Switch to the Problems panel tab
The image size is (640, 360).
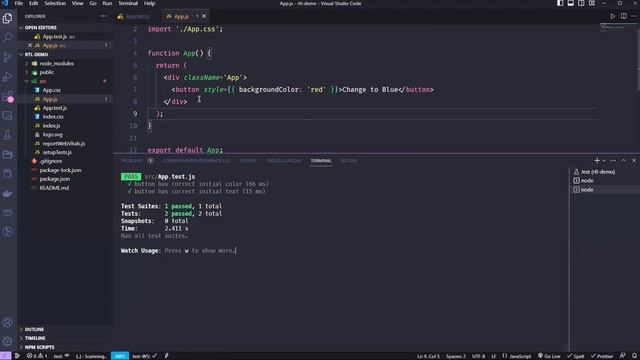(137, 161)
